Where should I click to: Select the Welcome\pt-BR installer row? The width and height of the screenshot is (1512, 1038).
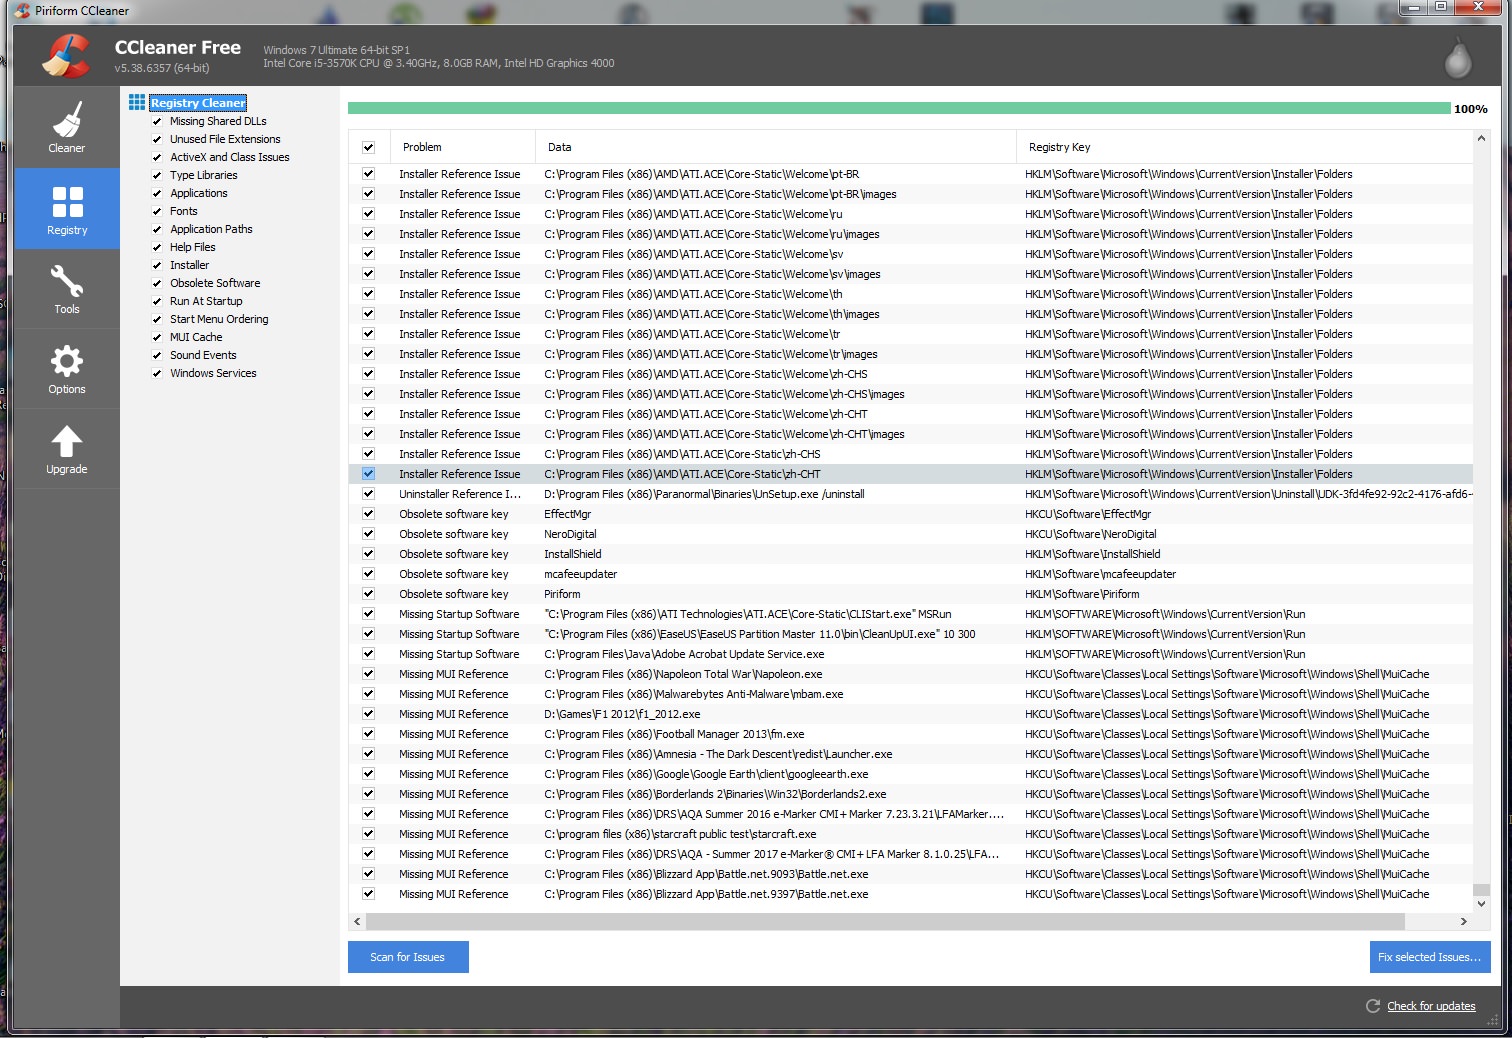click(x=911, y=174)
